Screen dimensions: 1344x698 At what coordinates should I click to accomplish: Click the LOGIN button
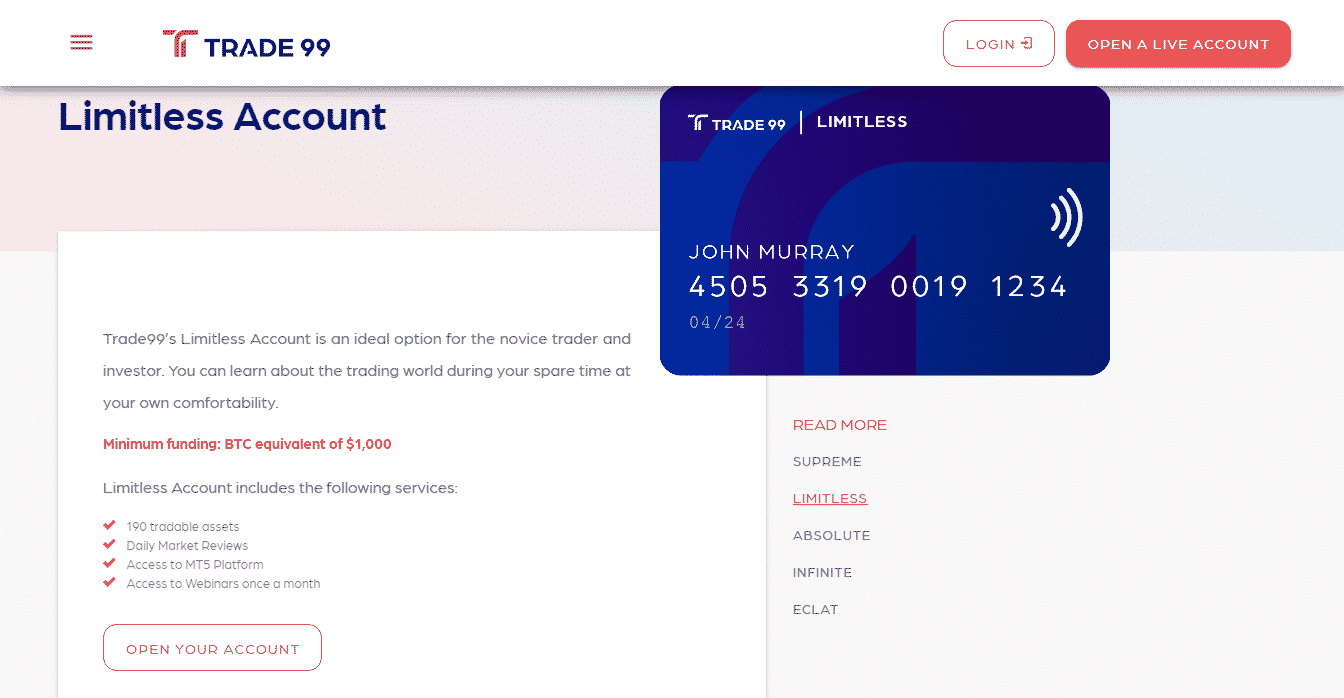(x=999, y=44)
